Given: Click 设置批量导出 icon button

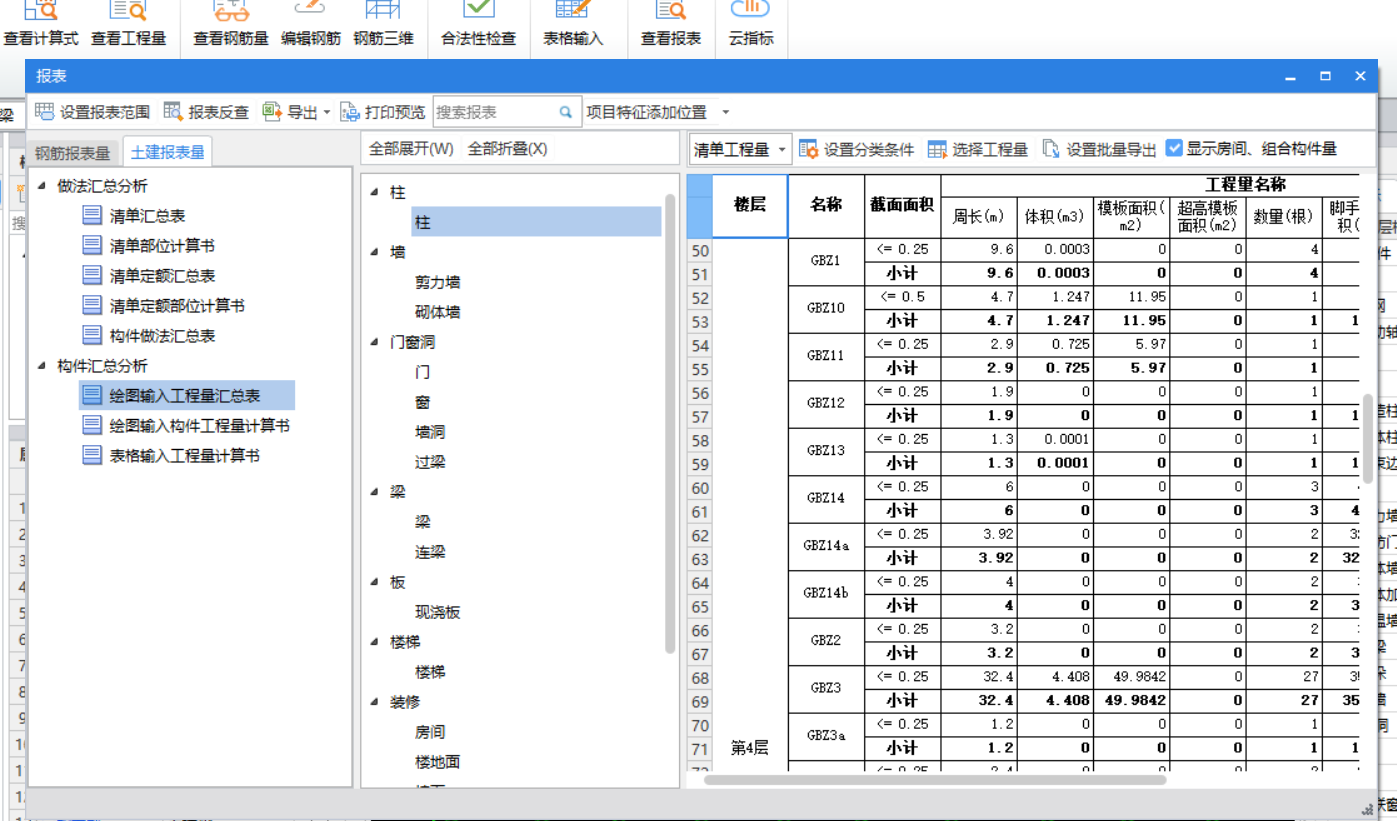Looking at the screenshot, I should click(1051, 149).
